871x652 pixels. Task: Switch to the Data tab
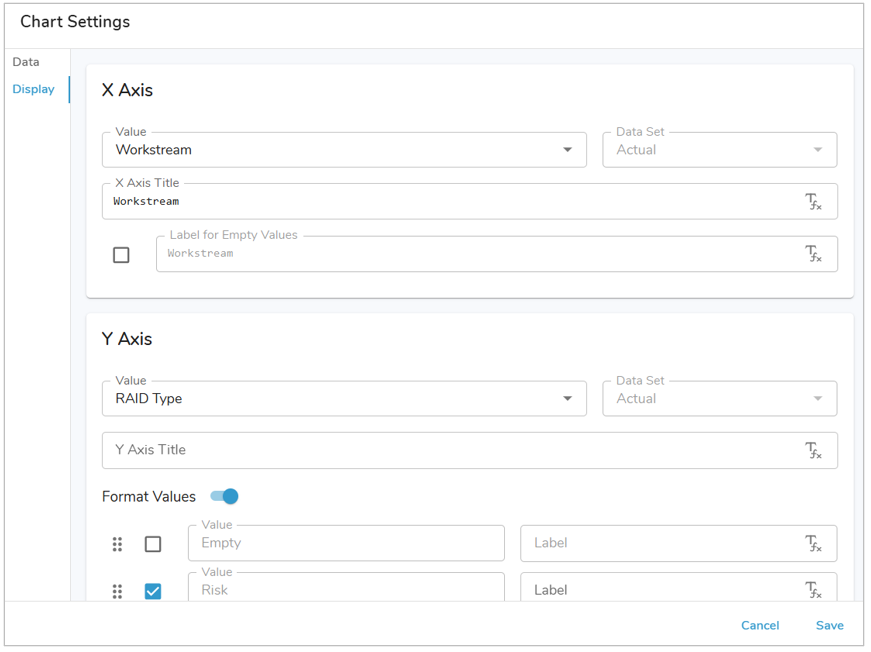[x=26, y=62]
